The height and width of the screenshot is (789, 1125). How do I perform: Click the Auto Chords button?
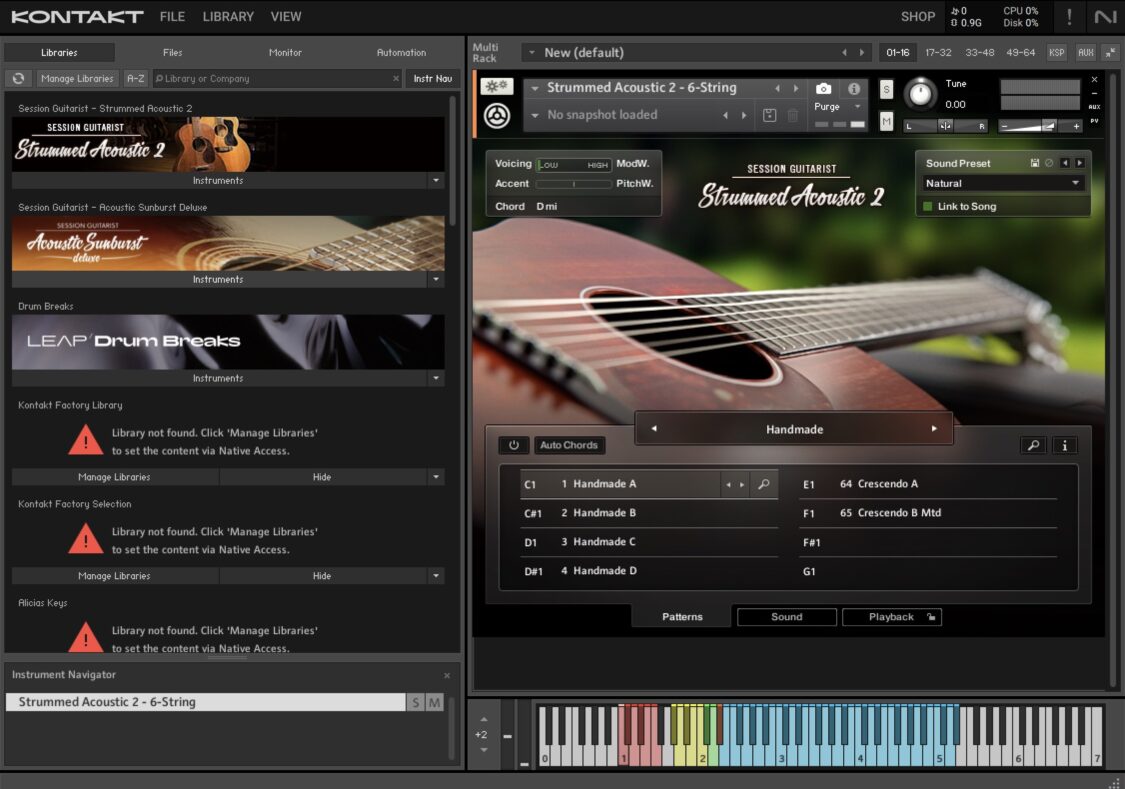568,445
